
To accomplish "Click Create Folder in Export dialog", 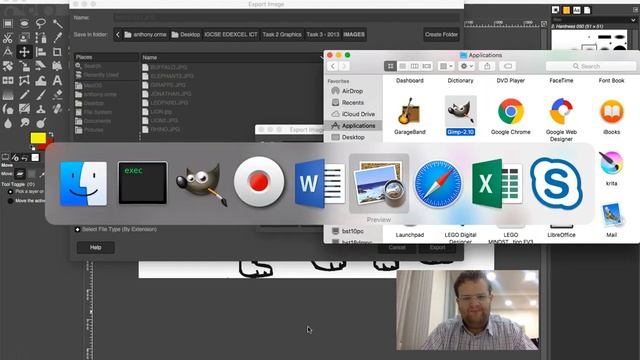I will 441,34.
